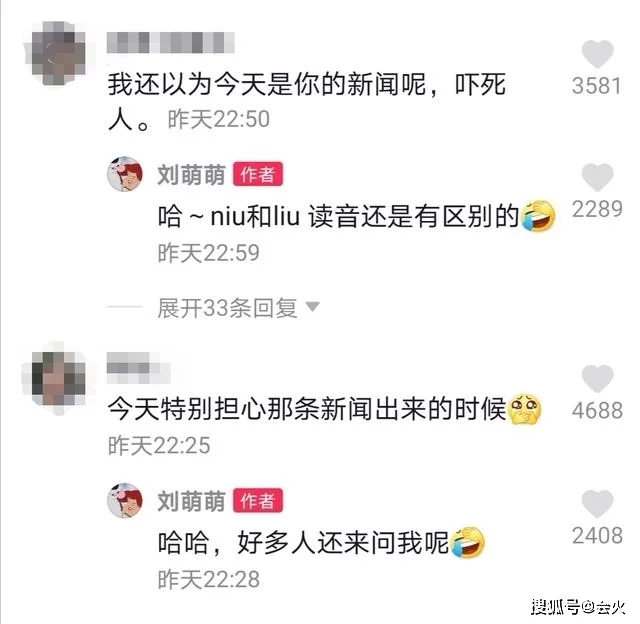Open the 刘萌萌 username in the first reply
The image size is (640, 624).
coord(191,174)
